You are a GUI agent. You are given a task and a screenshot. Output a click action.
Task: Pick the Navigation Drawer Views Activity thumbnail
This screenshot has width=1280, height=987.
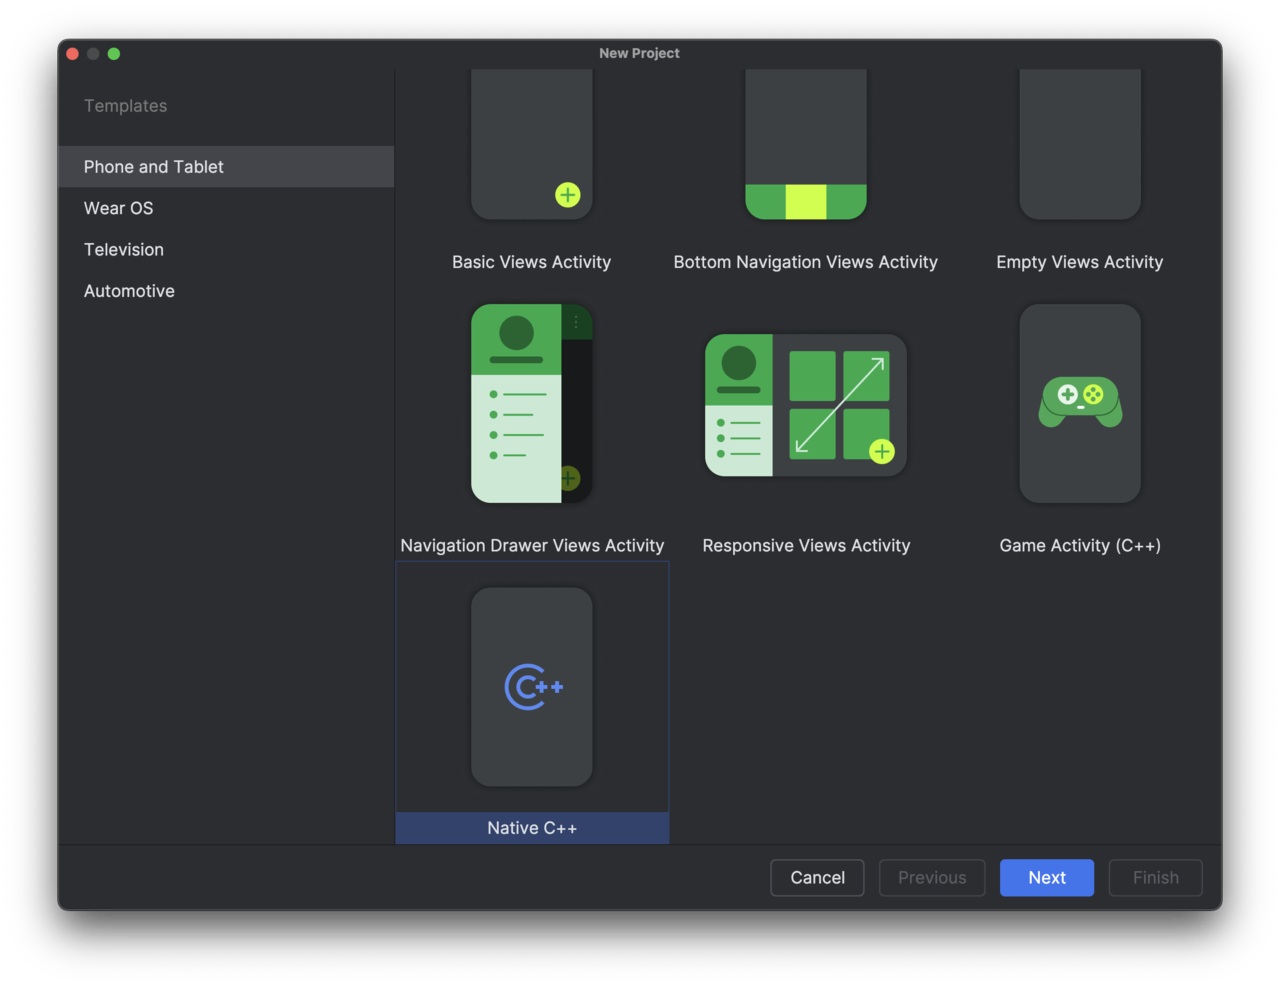(x=532, y=404)
